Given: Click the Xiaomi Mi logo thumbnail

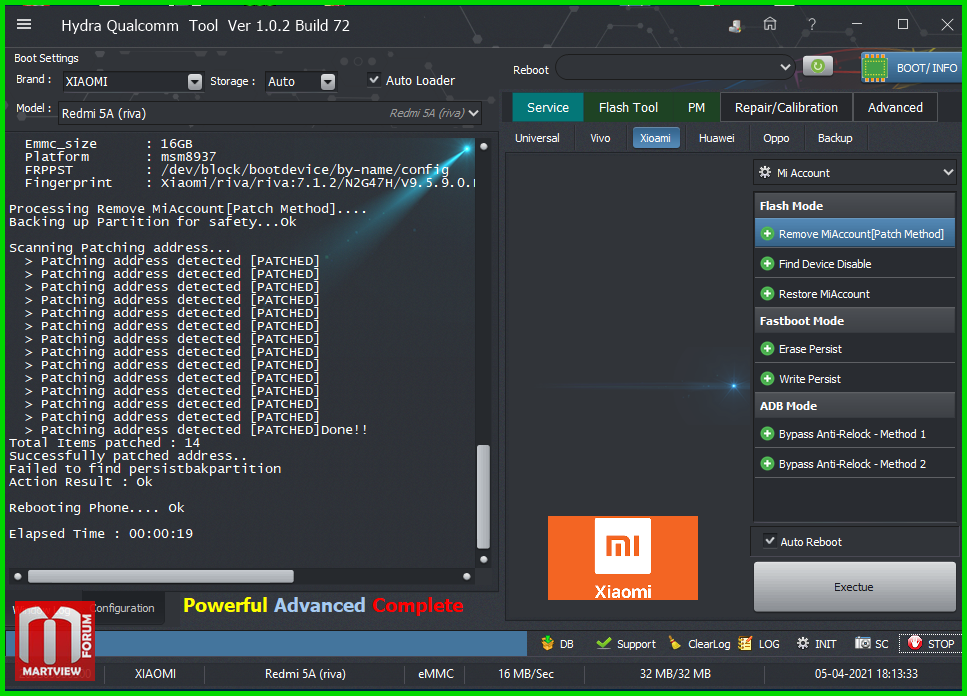Looking at the screenshot, I should coord(623,558).
